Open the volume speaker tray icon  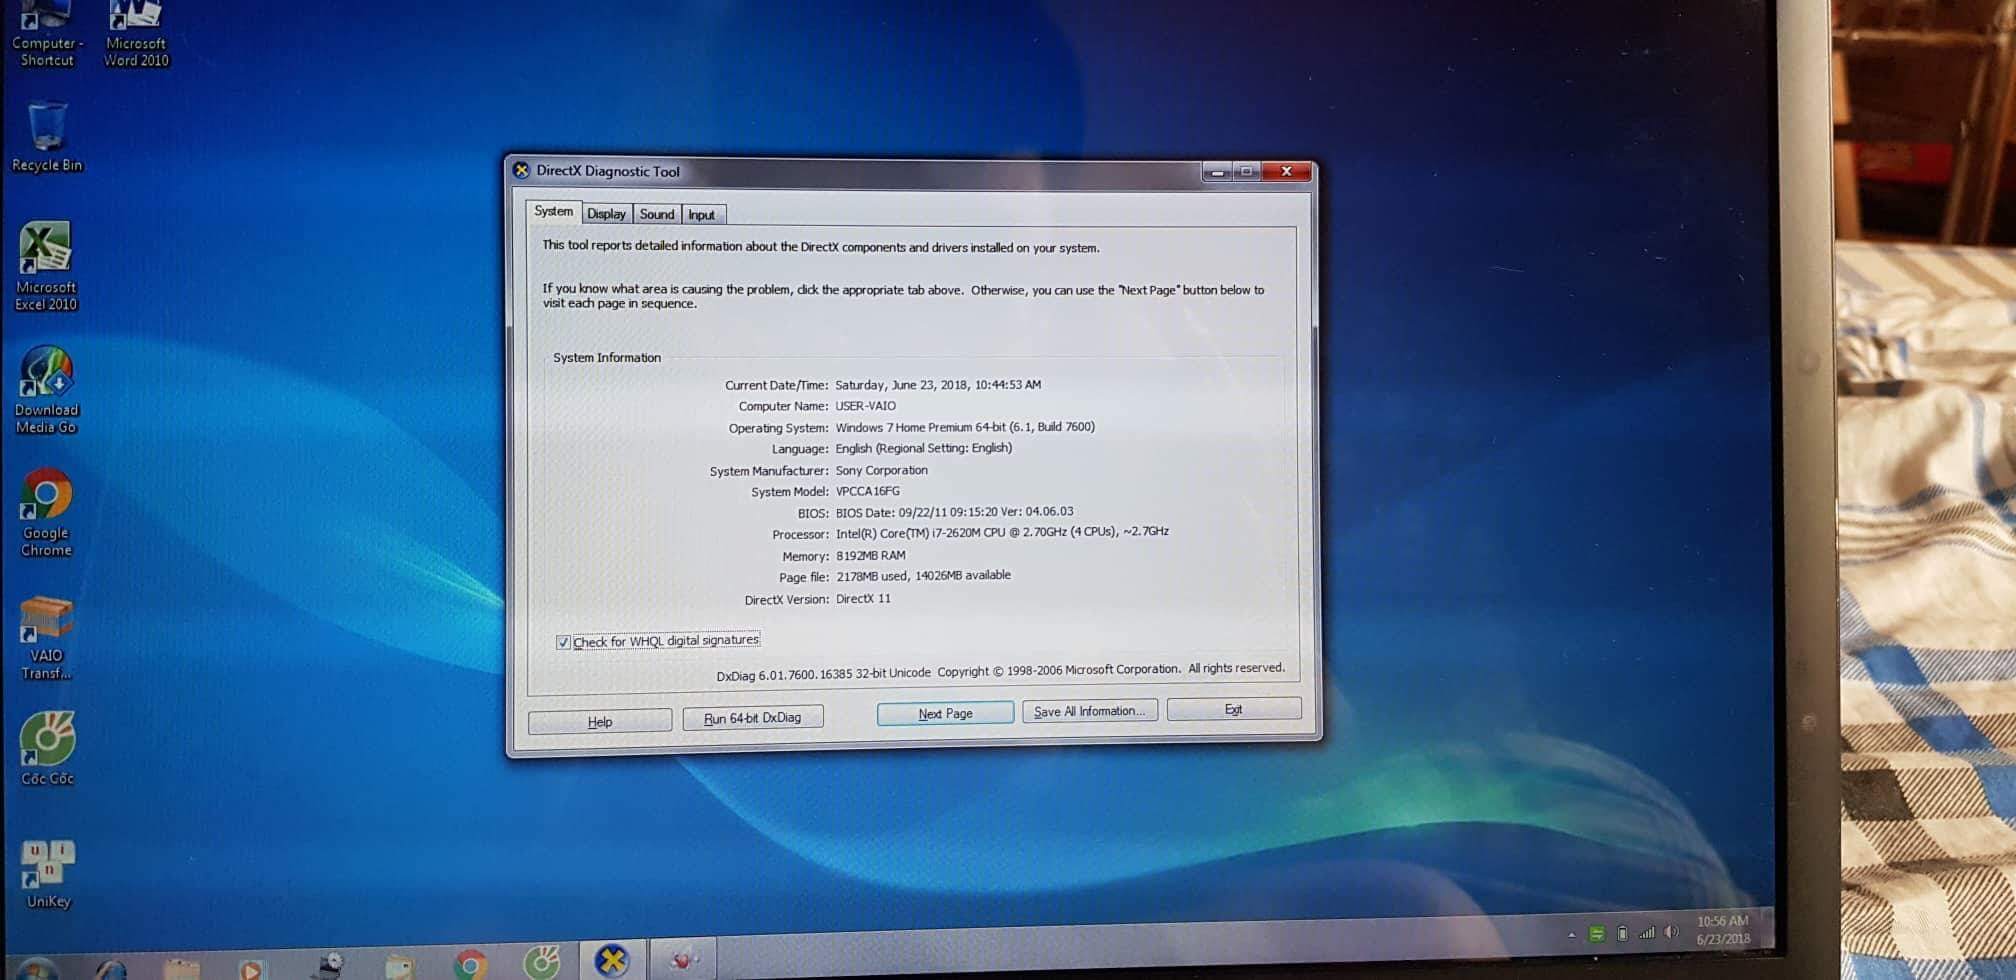(1671, 932)
